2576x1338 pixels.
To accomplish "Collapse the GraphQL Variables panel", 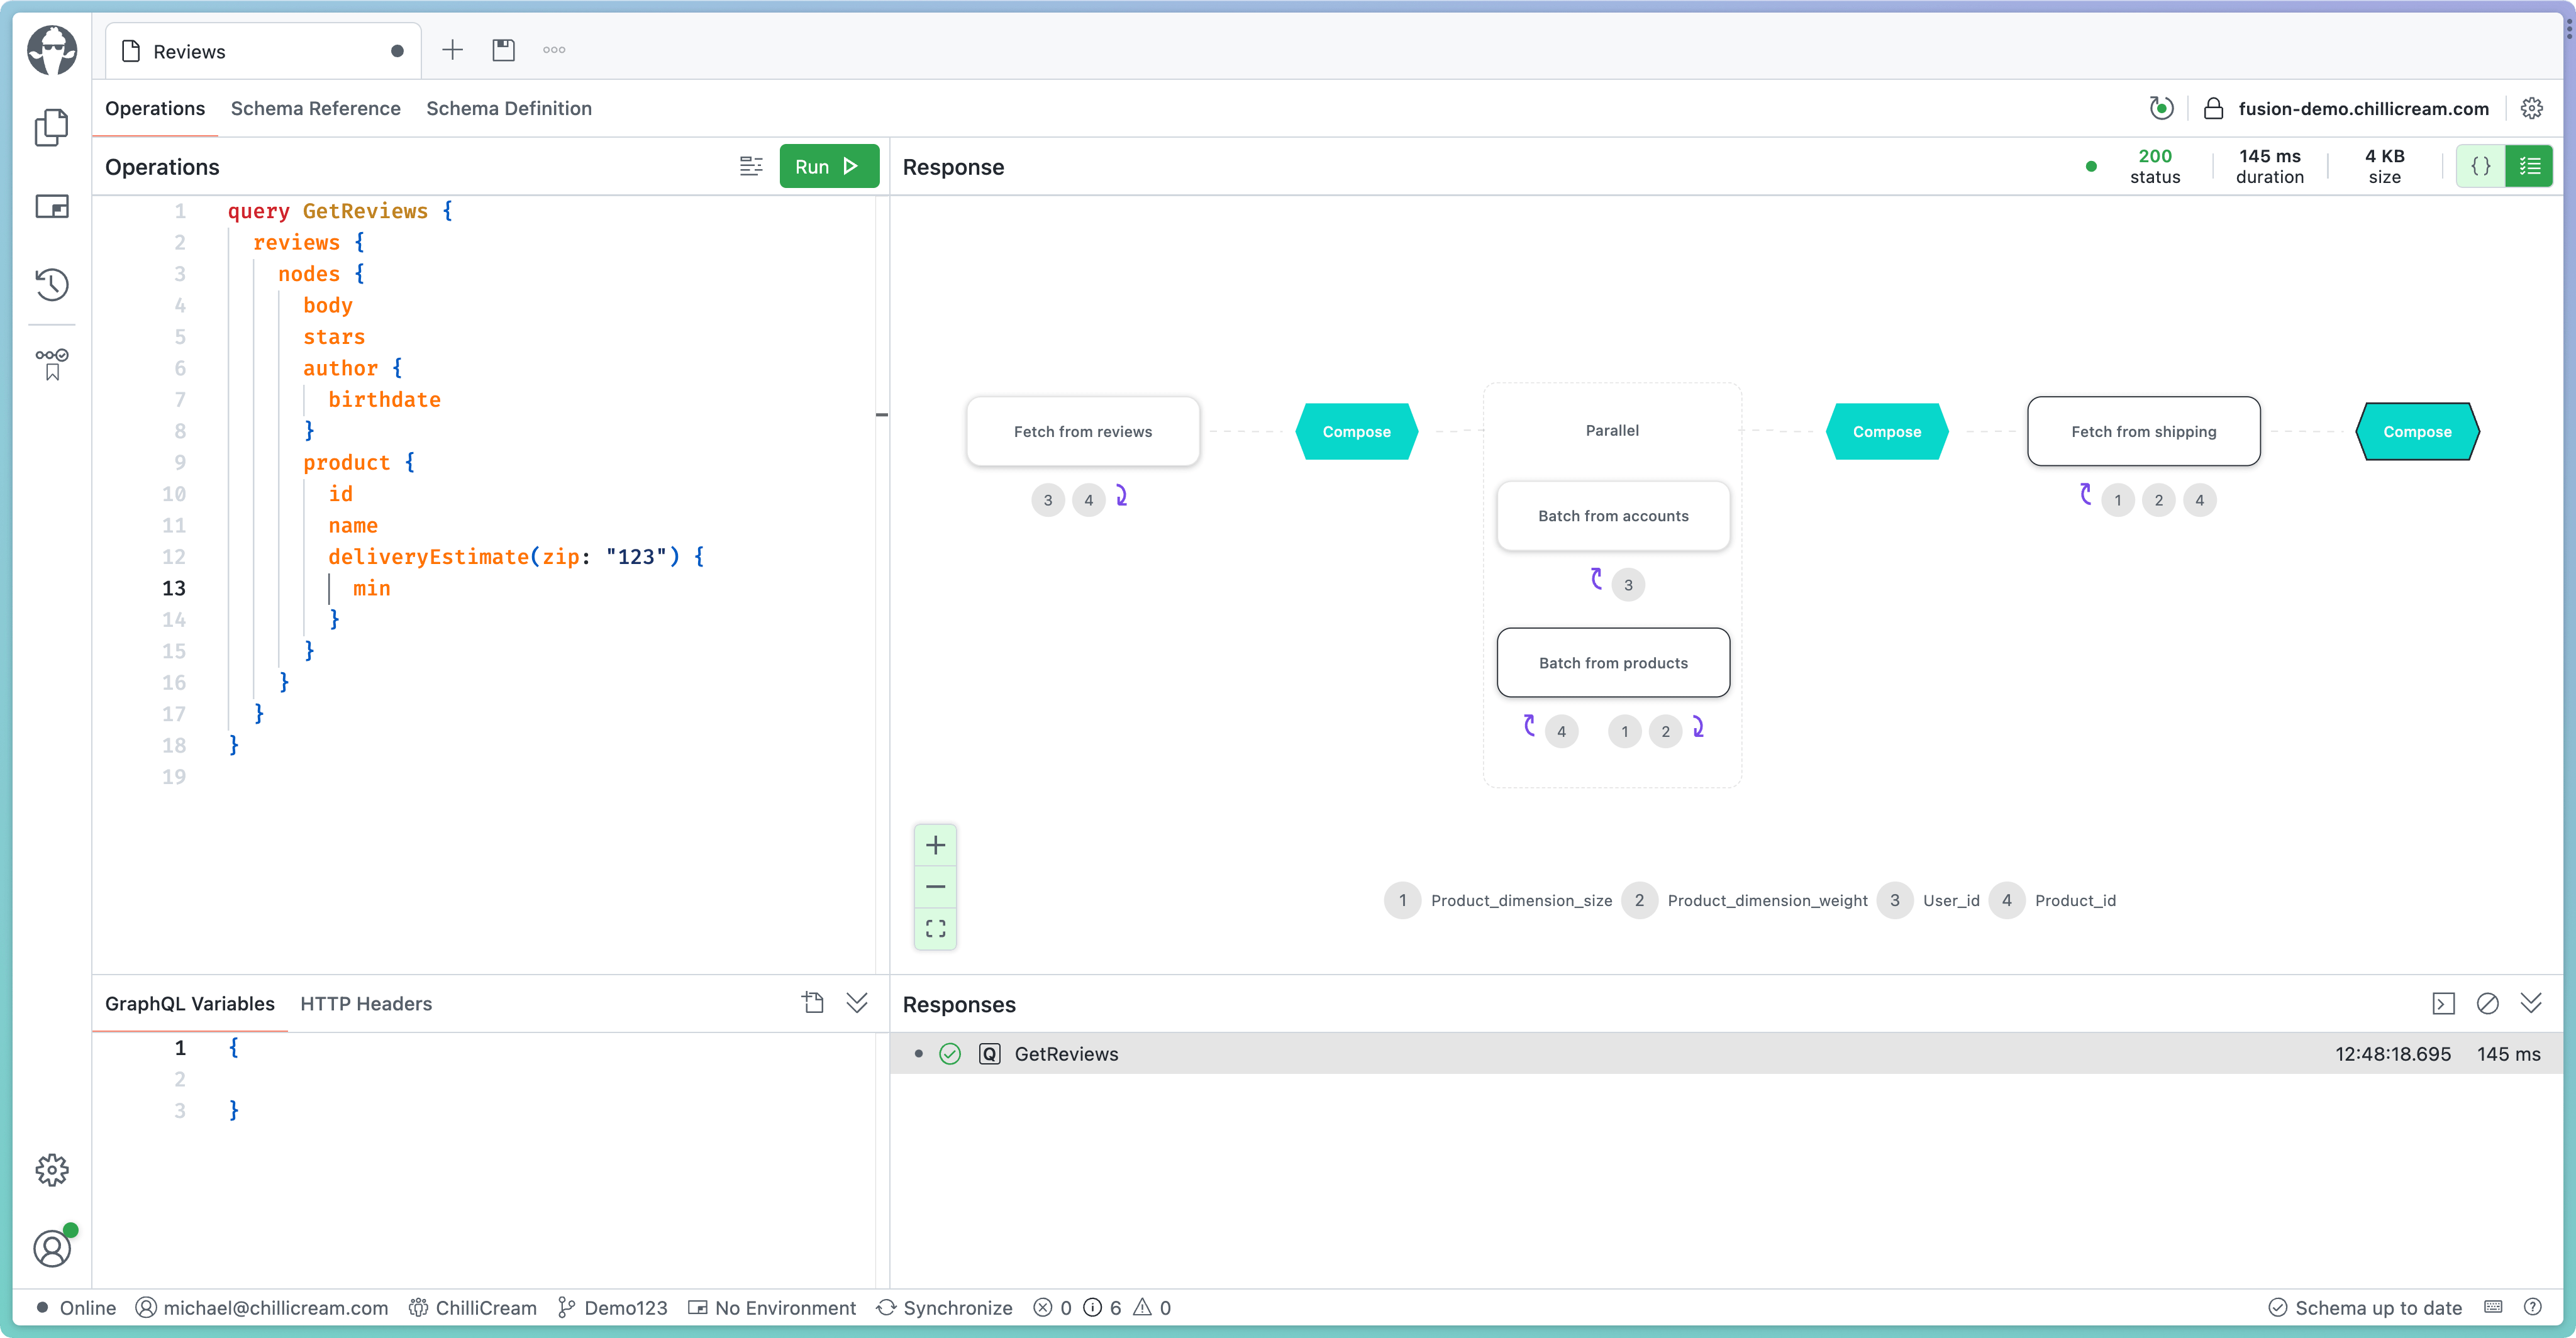I will click(857, 1003).
